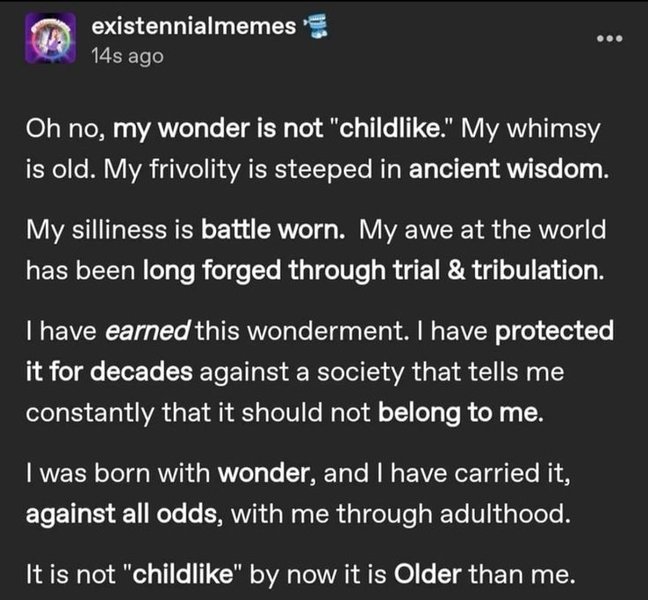Click the words "with me through adulthood."

(x=400, y=514)
